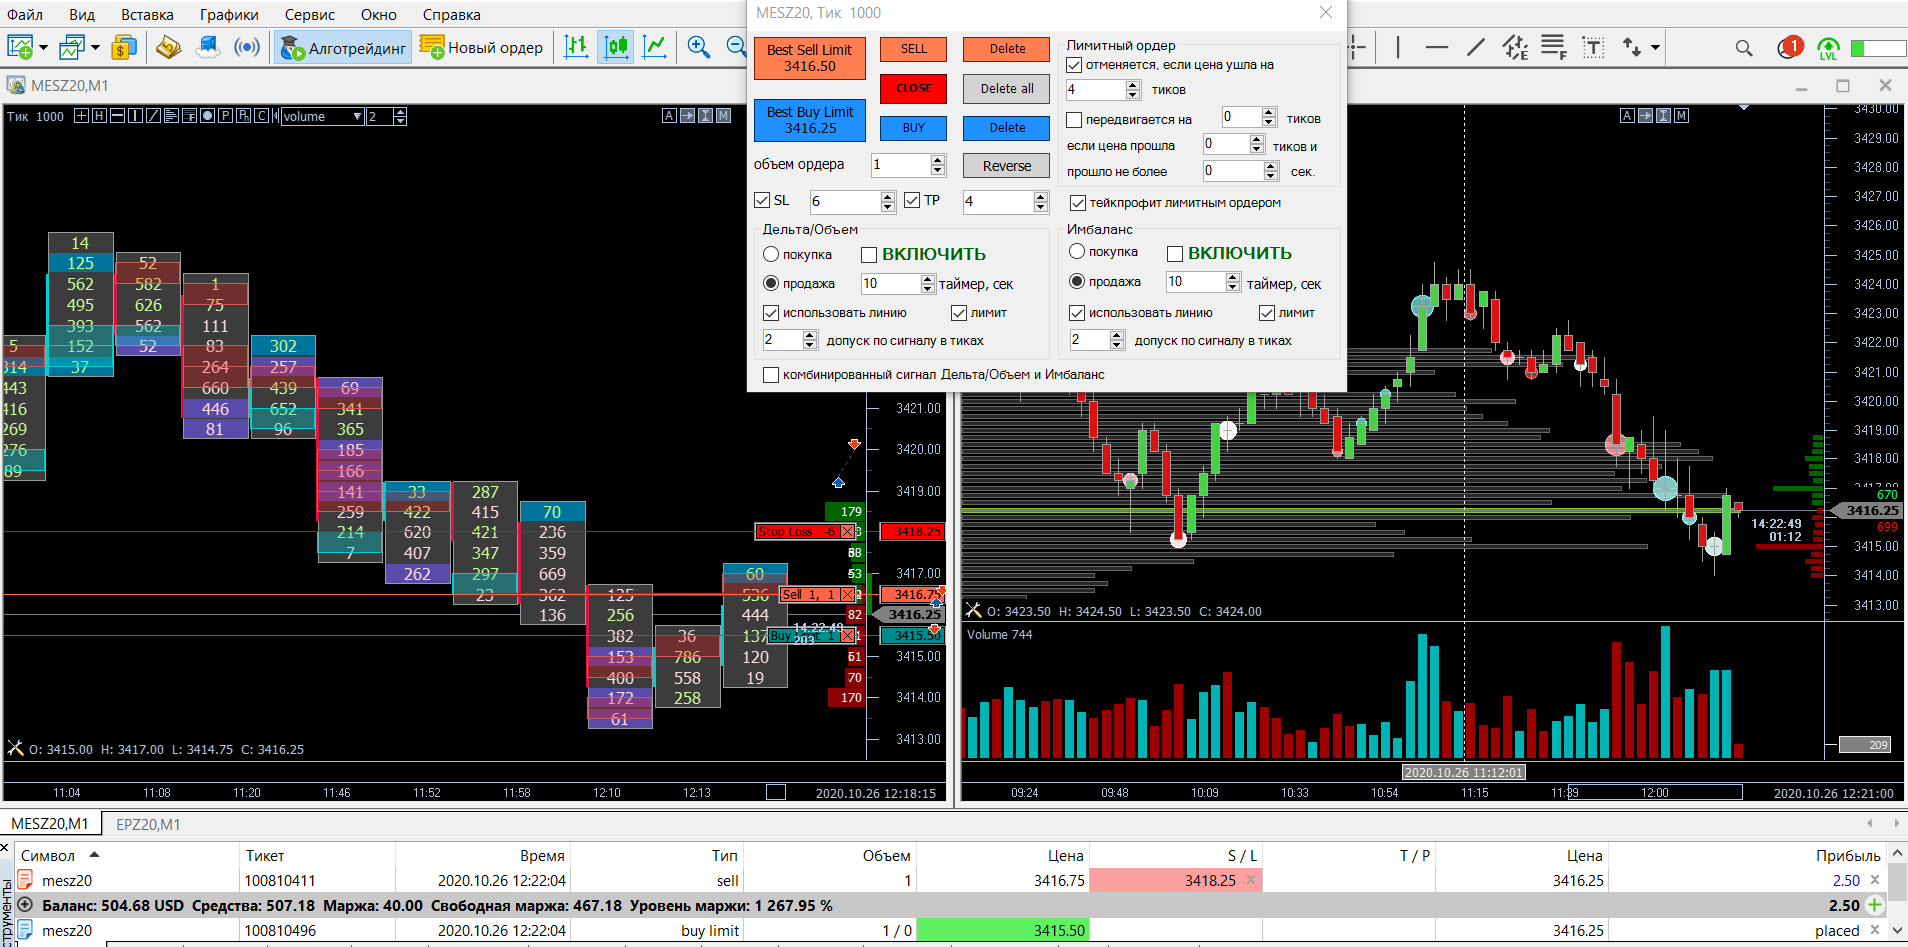Enable the комбинированный сигнал Дельта/Объем и Имбаланс checkbox
Screen dimensions: 1908x947
[x=771, y=375]
